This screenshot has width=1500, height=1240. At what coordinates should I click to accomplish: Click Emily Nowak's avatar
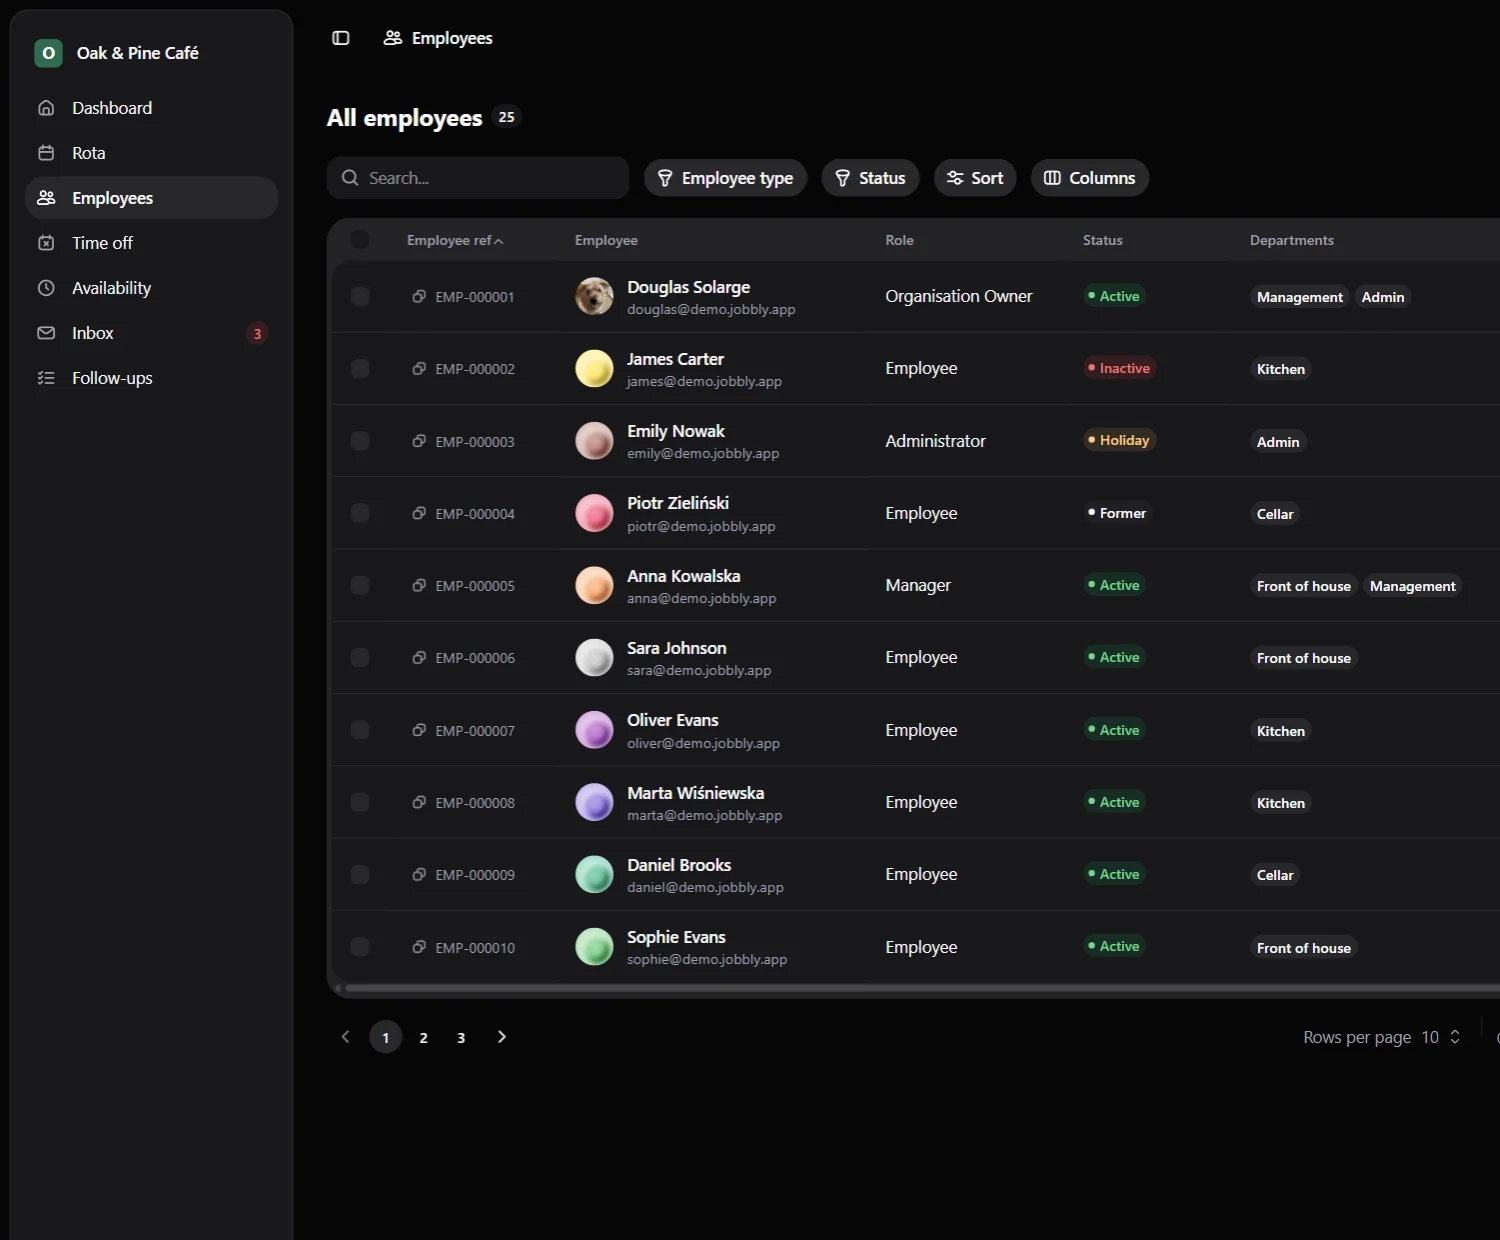pyautogui.click(x=594, y=441)
